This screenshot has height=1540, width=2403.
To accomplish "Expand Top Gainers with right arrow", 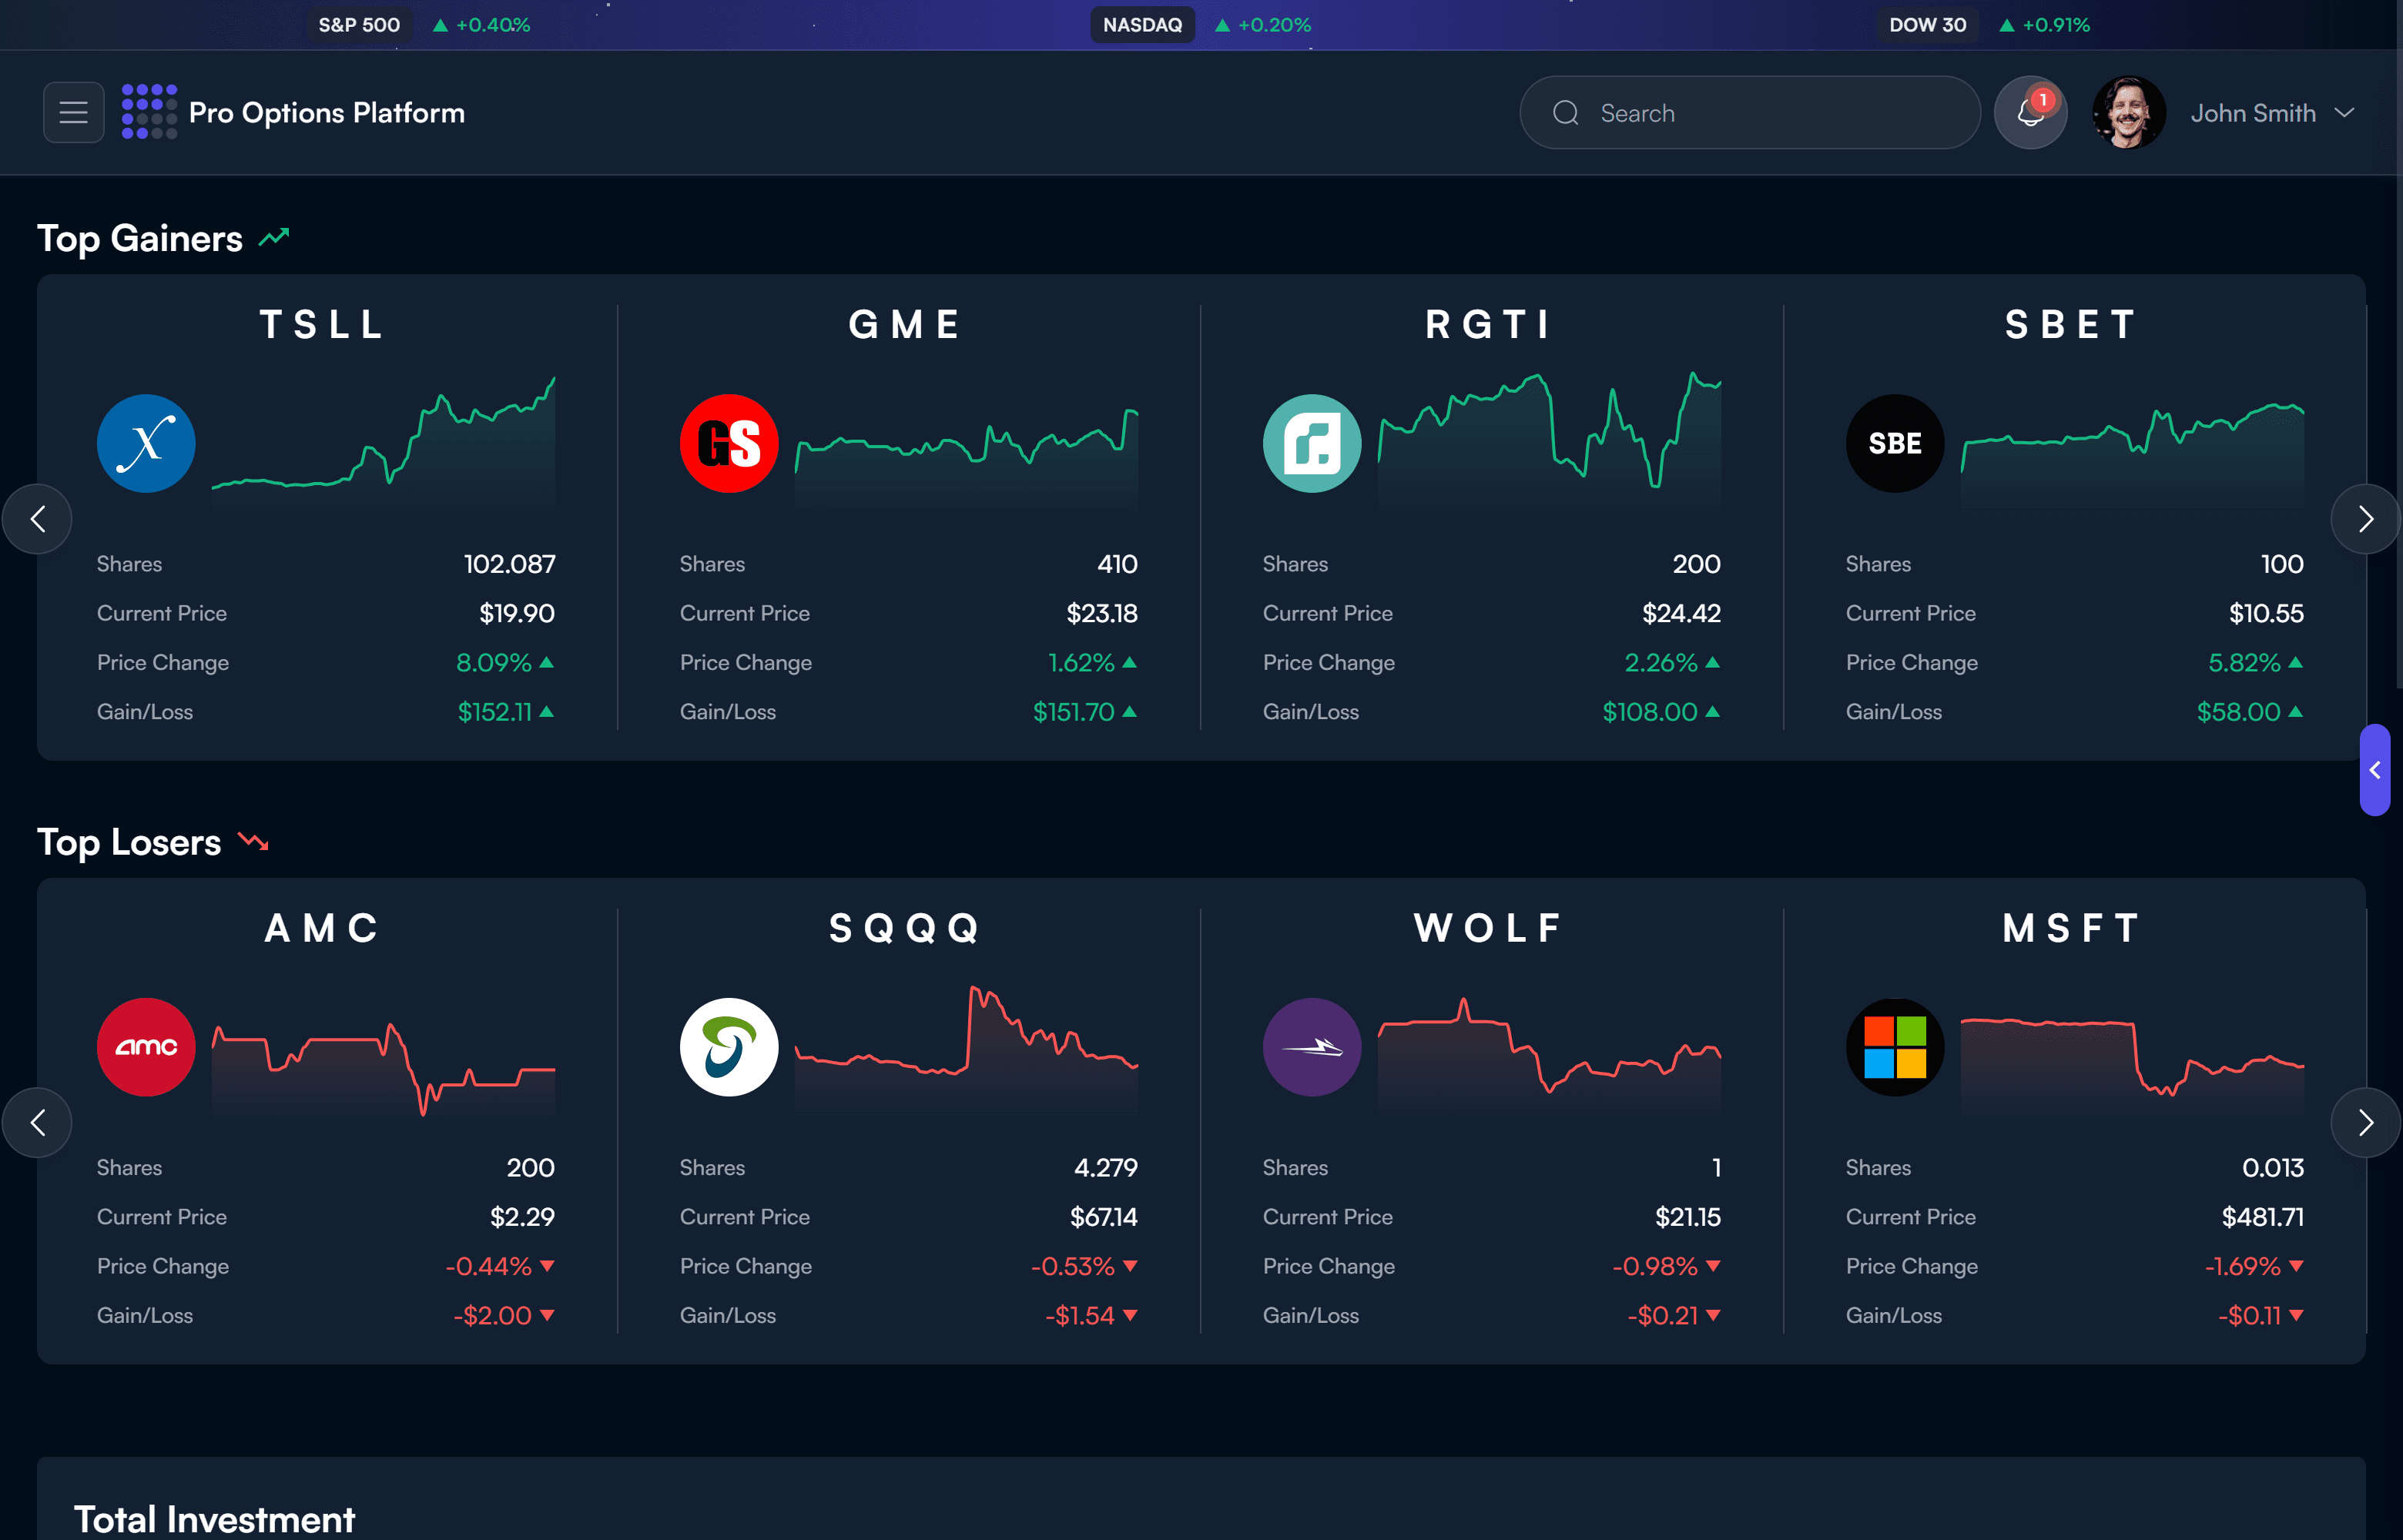I will click(2365, 519).
